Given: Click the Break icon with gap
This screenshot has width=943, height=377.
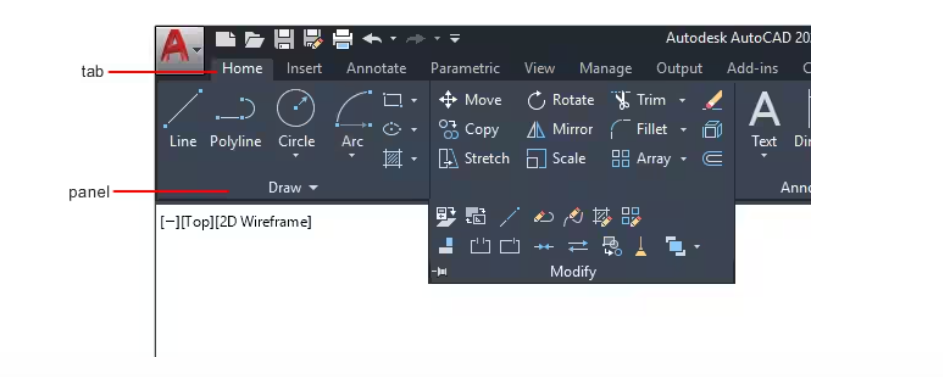Looking at the screenshot, I should click(x=480, y=246).
